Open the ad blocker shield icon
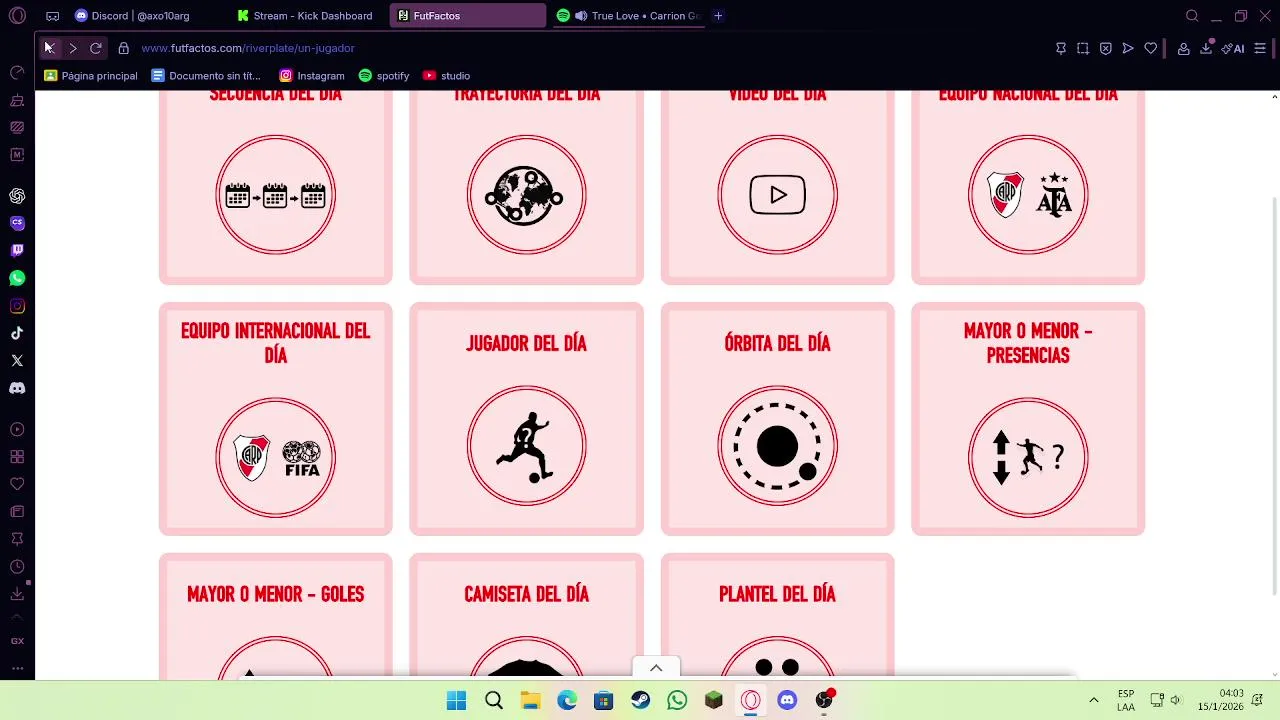 [x=1105, y=48]
